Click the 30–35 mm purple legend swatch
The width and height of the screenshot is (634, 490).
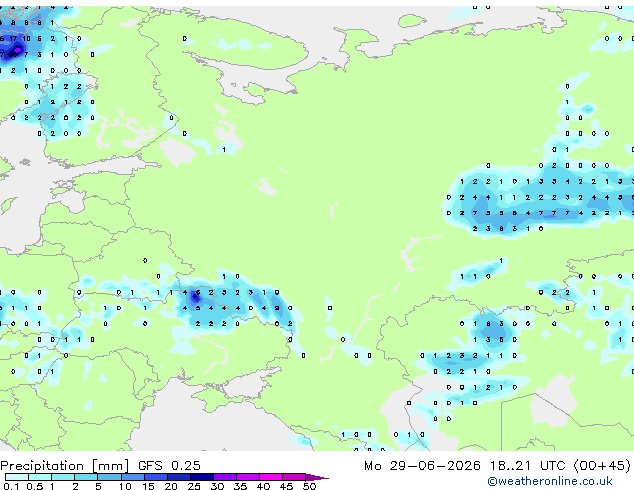(225, 477)
